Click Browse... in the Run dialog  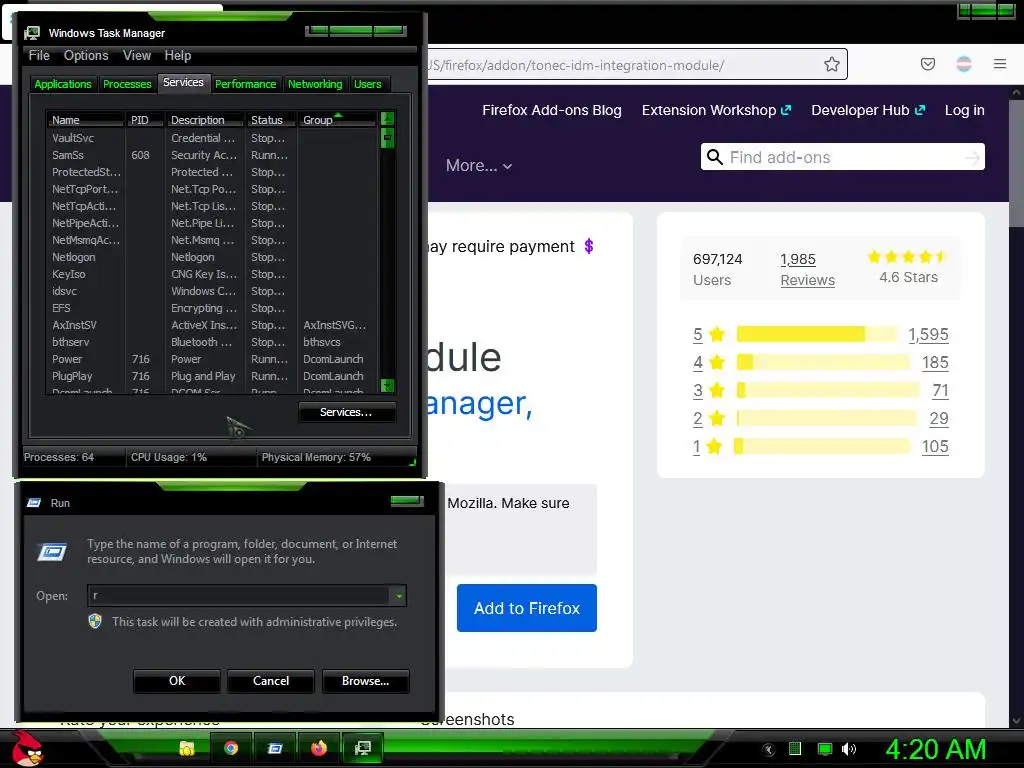coord(366,681)
